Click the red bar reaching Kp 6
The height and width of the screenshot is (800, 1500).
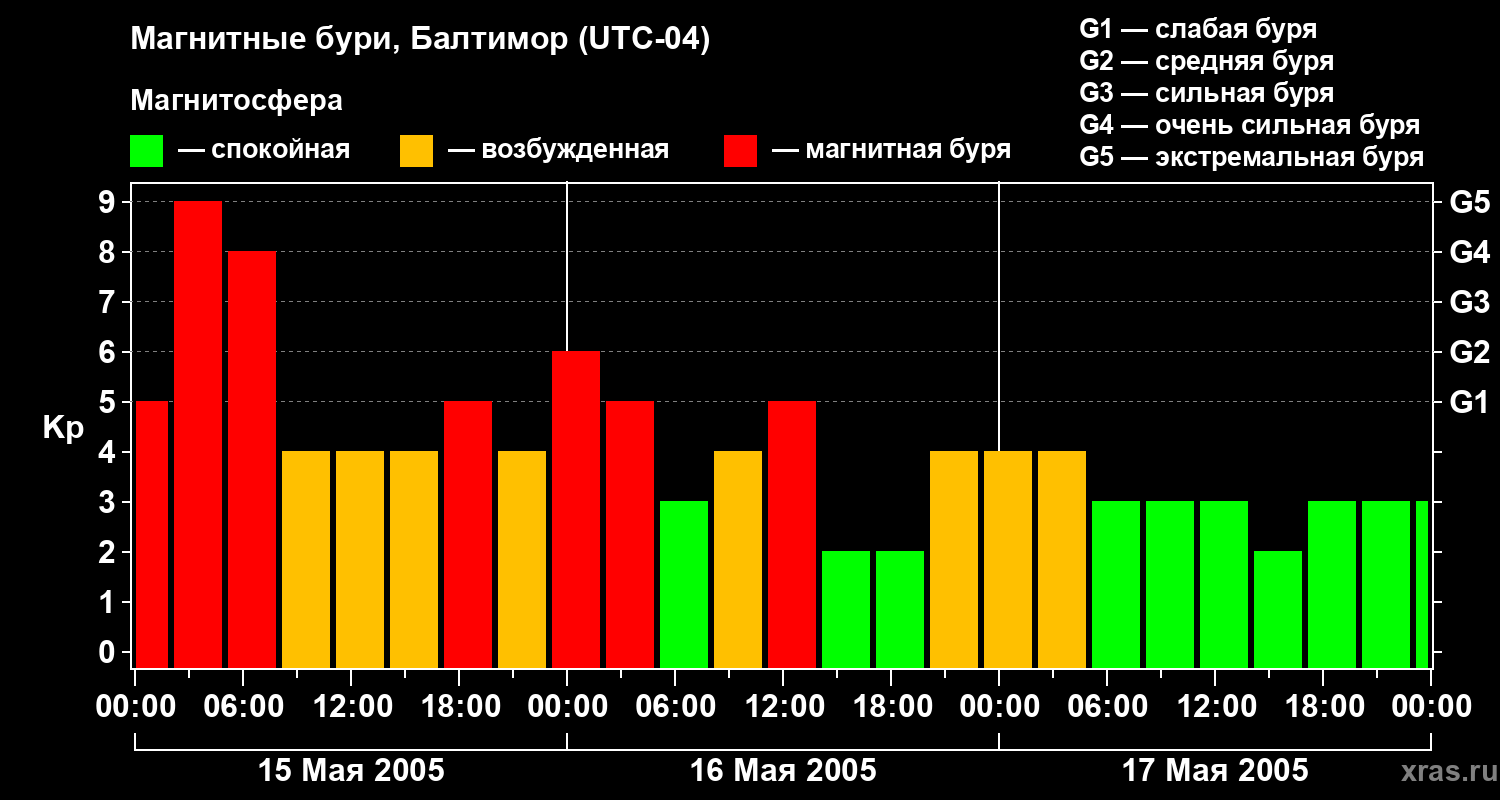[x=576, y=510]
